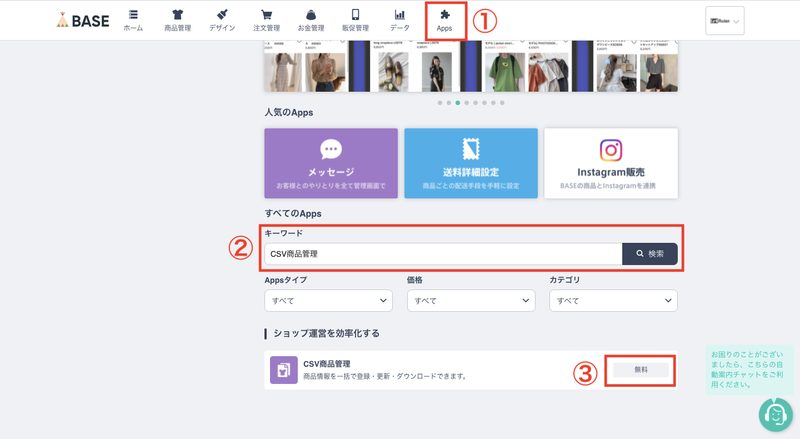800x439 pixels.
Task: Open 商品管理 in the top navigation
Action: 178,21
